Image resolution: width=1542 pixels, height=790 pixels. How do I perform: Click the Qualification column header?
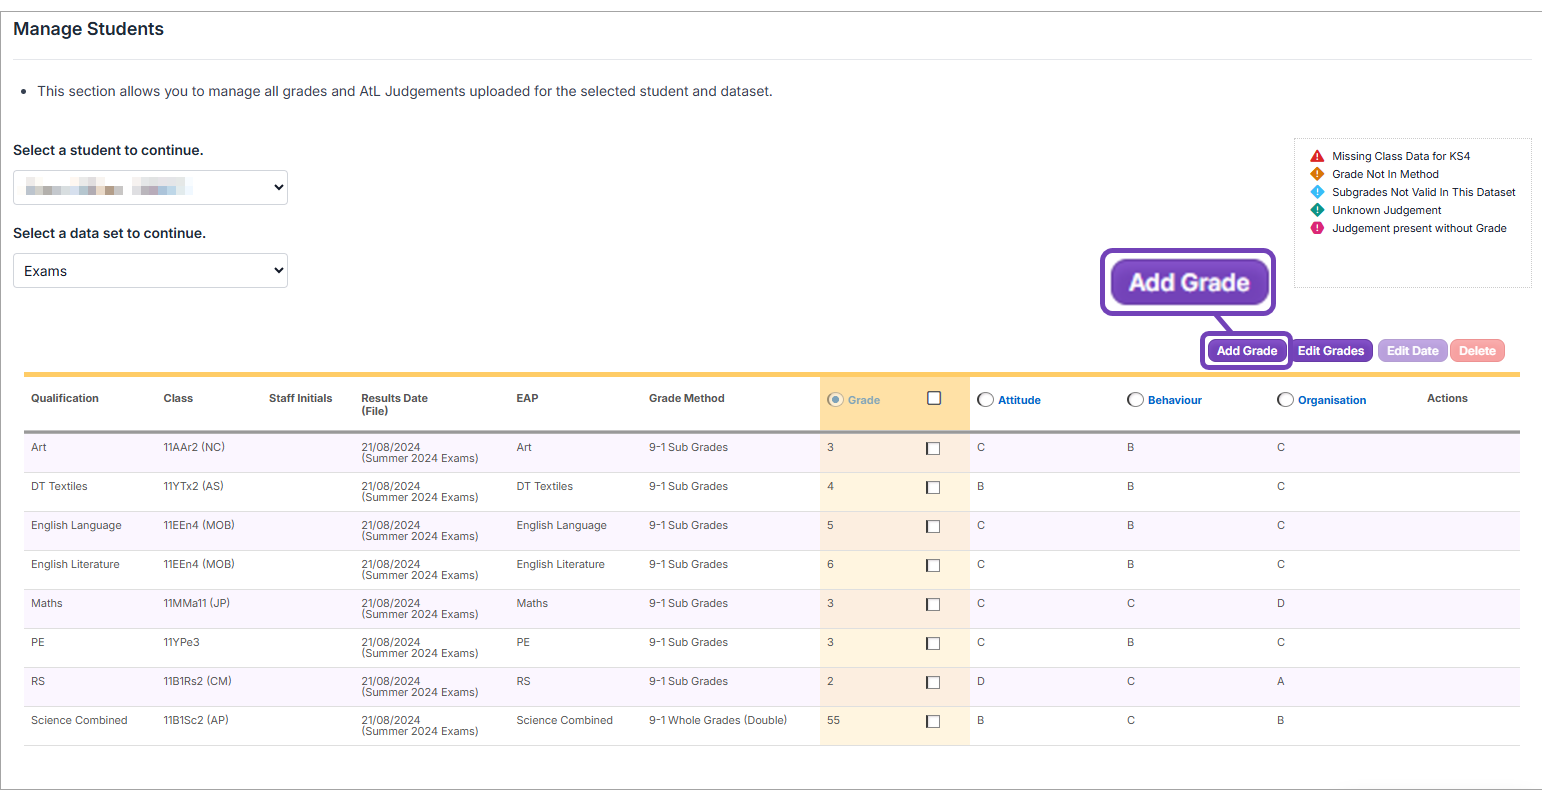point(65,398)
